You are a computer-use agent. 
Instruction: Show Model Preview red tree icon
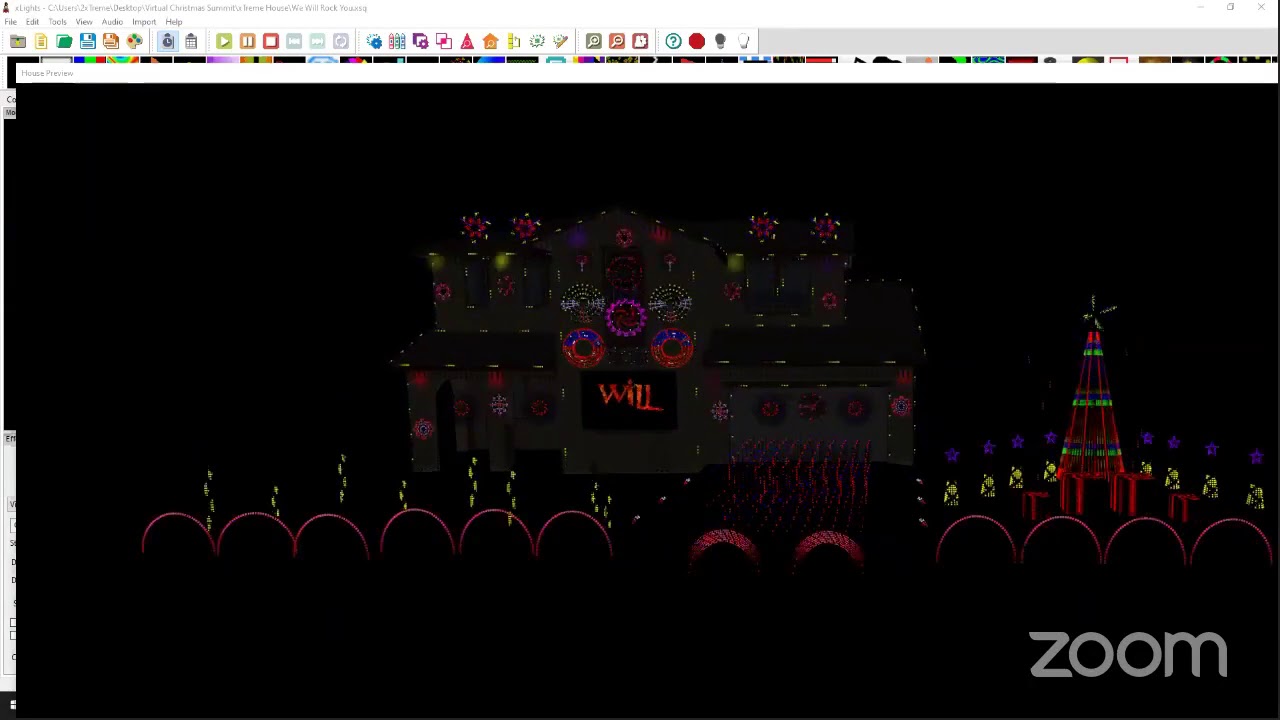tap(467, 41)
